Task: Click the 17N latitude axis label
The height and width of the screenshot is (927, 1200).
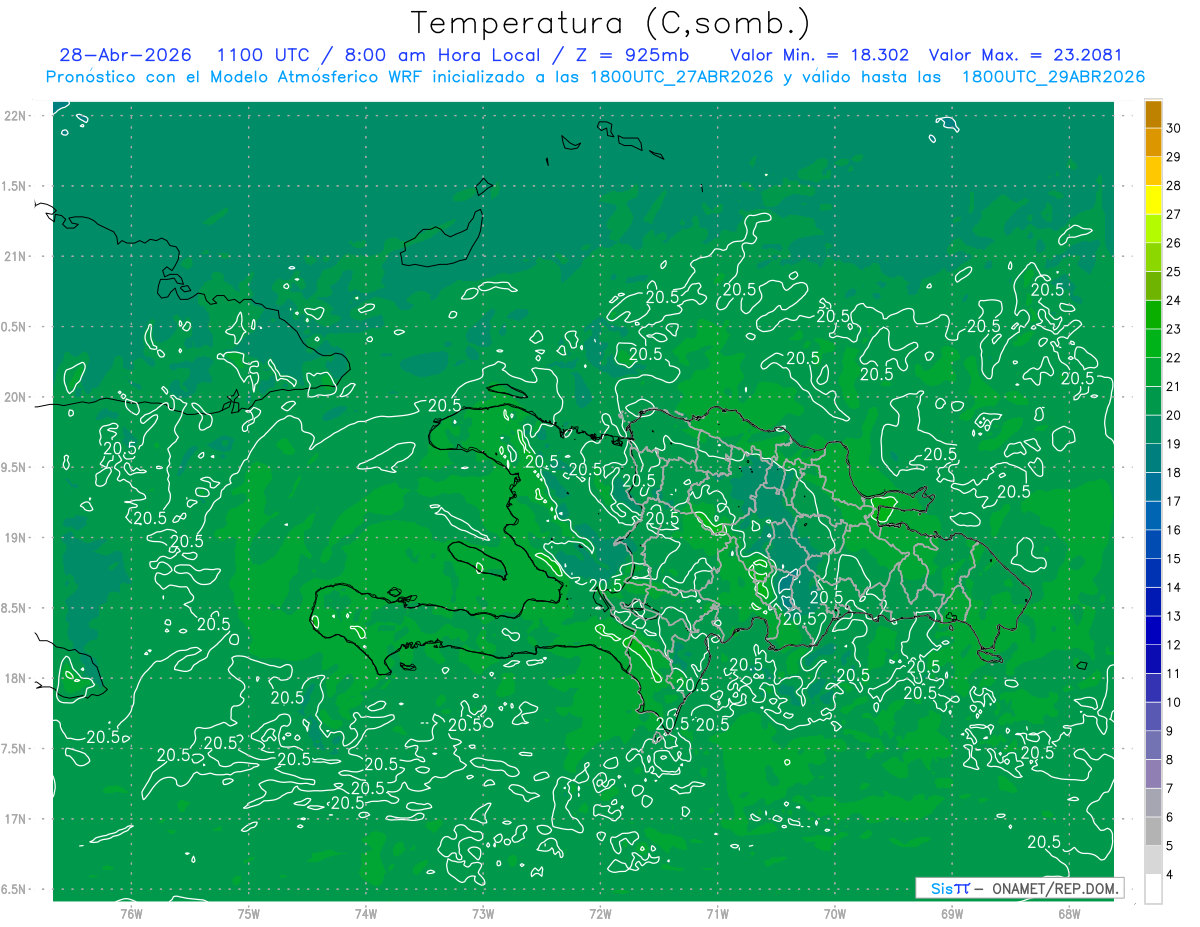Action: tap(17, 819)
